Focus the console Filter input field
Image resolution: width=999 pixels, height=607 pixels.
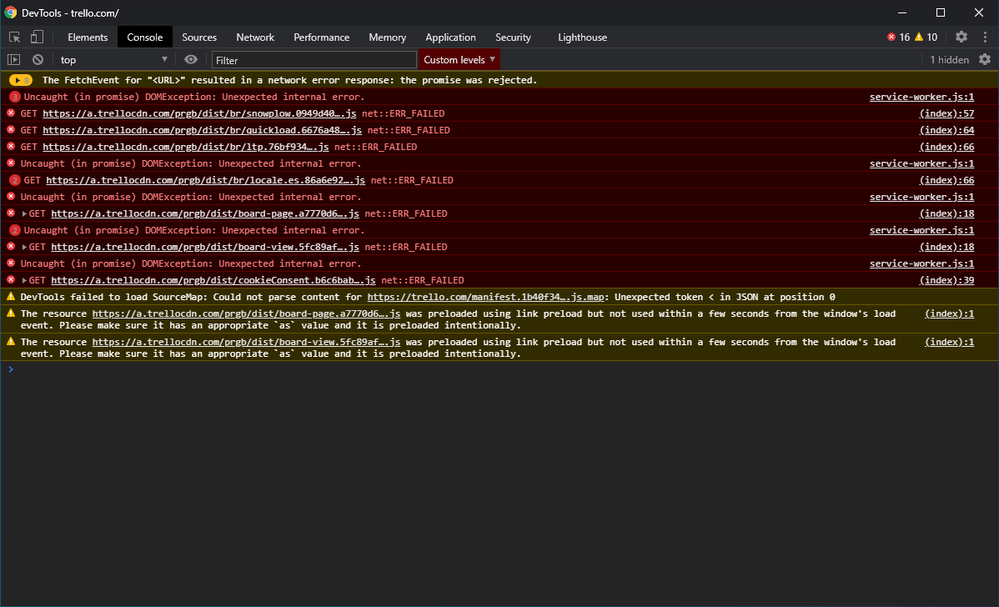tap(314, 60)
